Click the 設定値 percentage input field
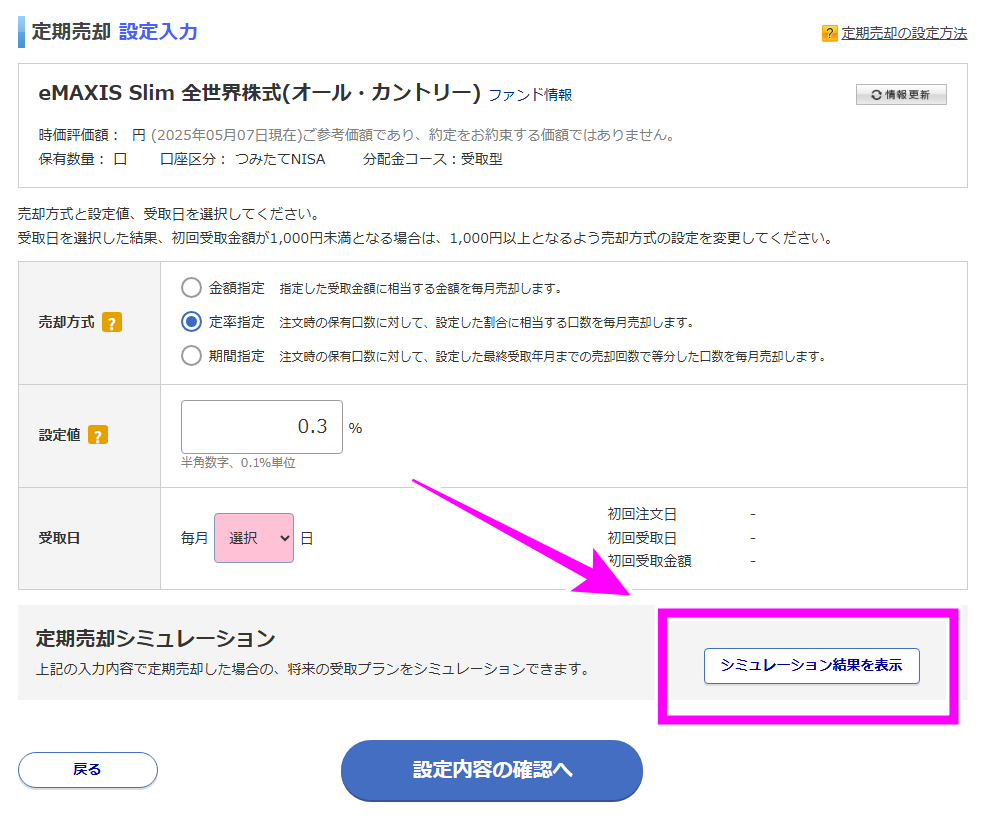Viewport: 982px width, 823px height. click(x=262, y=427)
